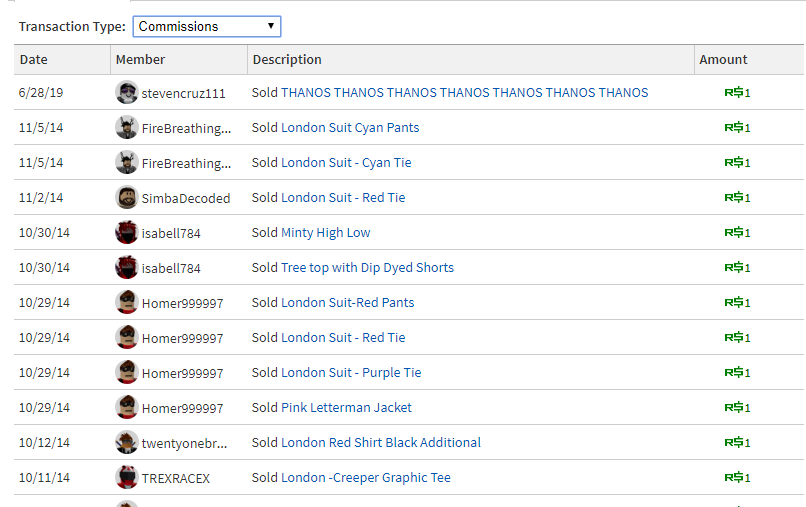Click the Date column header
Screen dimensions: 806x507
[x=33, y=60]
